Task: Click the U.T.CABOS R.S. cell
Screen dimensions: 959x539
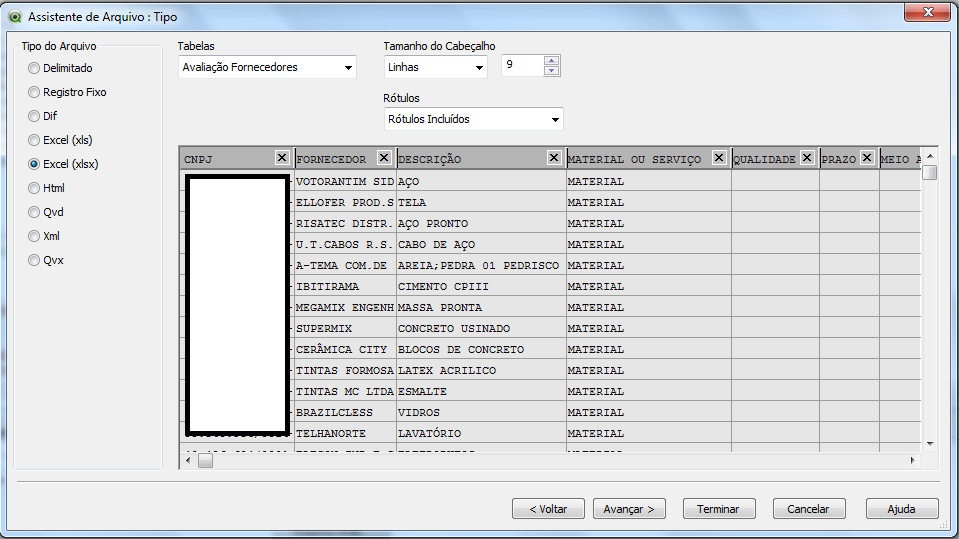Action: [345, 245]
